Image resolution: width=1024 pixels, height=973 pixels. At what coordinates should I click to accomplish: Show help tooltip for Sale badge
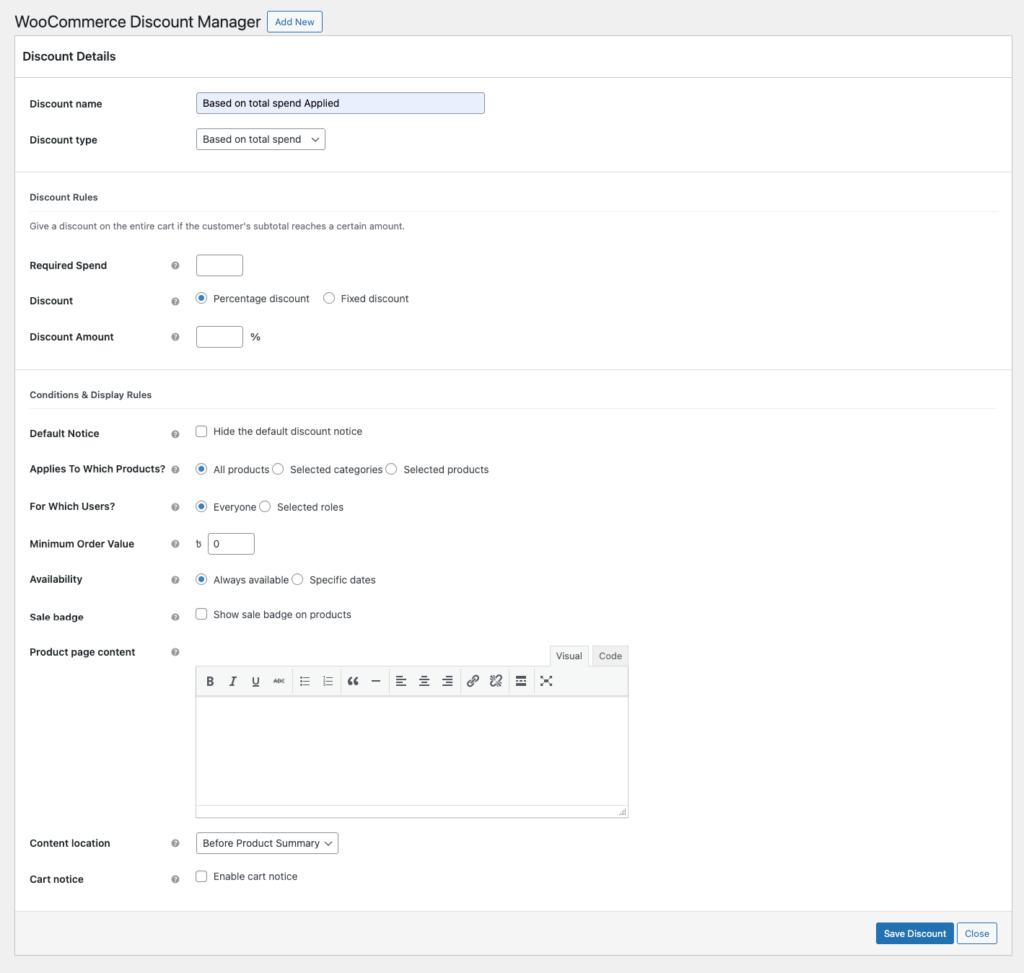175,617
